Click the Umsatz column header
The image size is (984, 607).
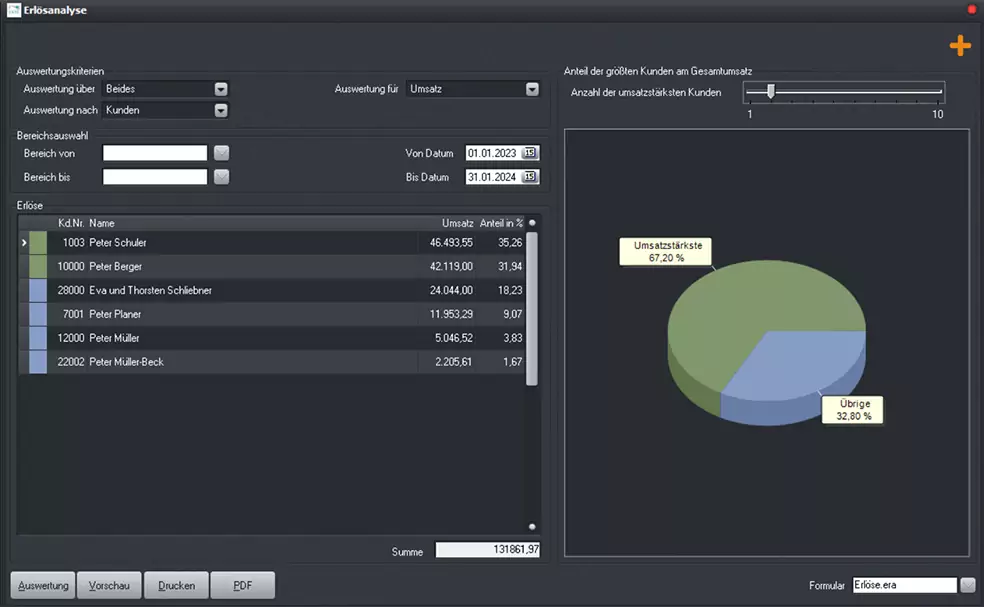457,223
